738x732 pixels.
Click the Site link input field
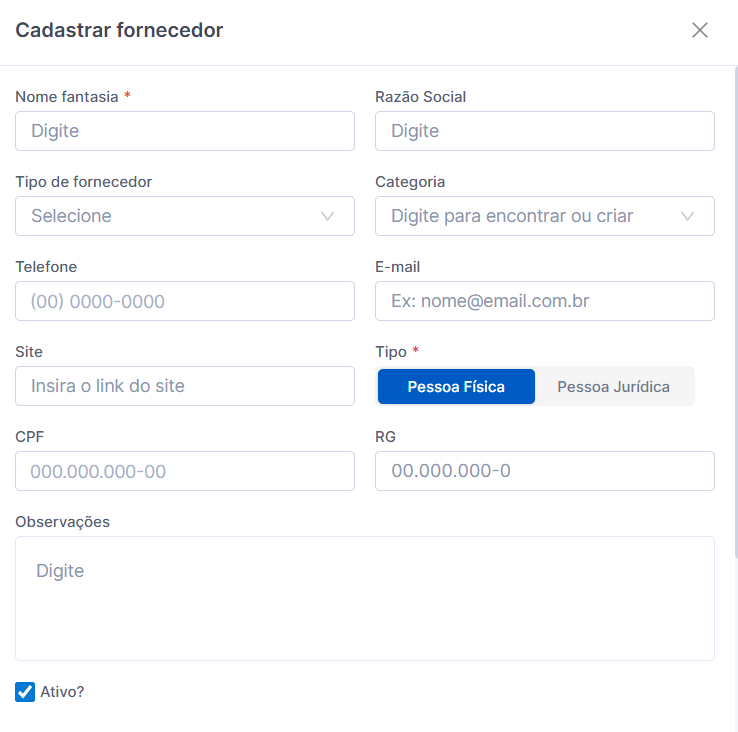click(x=185, y=386)
